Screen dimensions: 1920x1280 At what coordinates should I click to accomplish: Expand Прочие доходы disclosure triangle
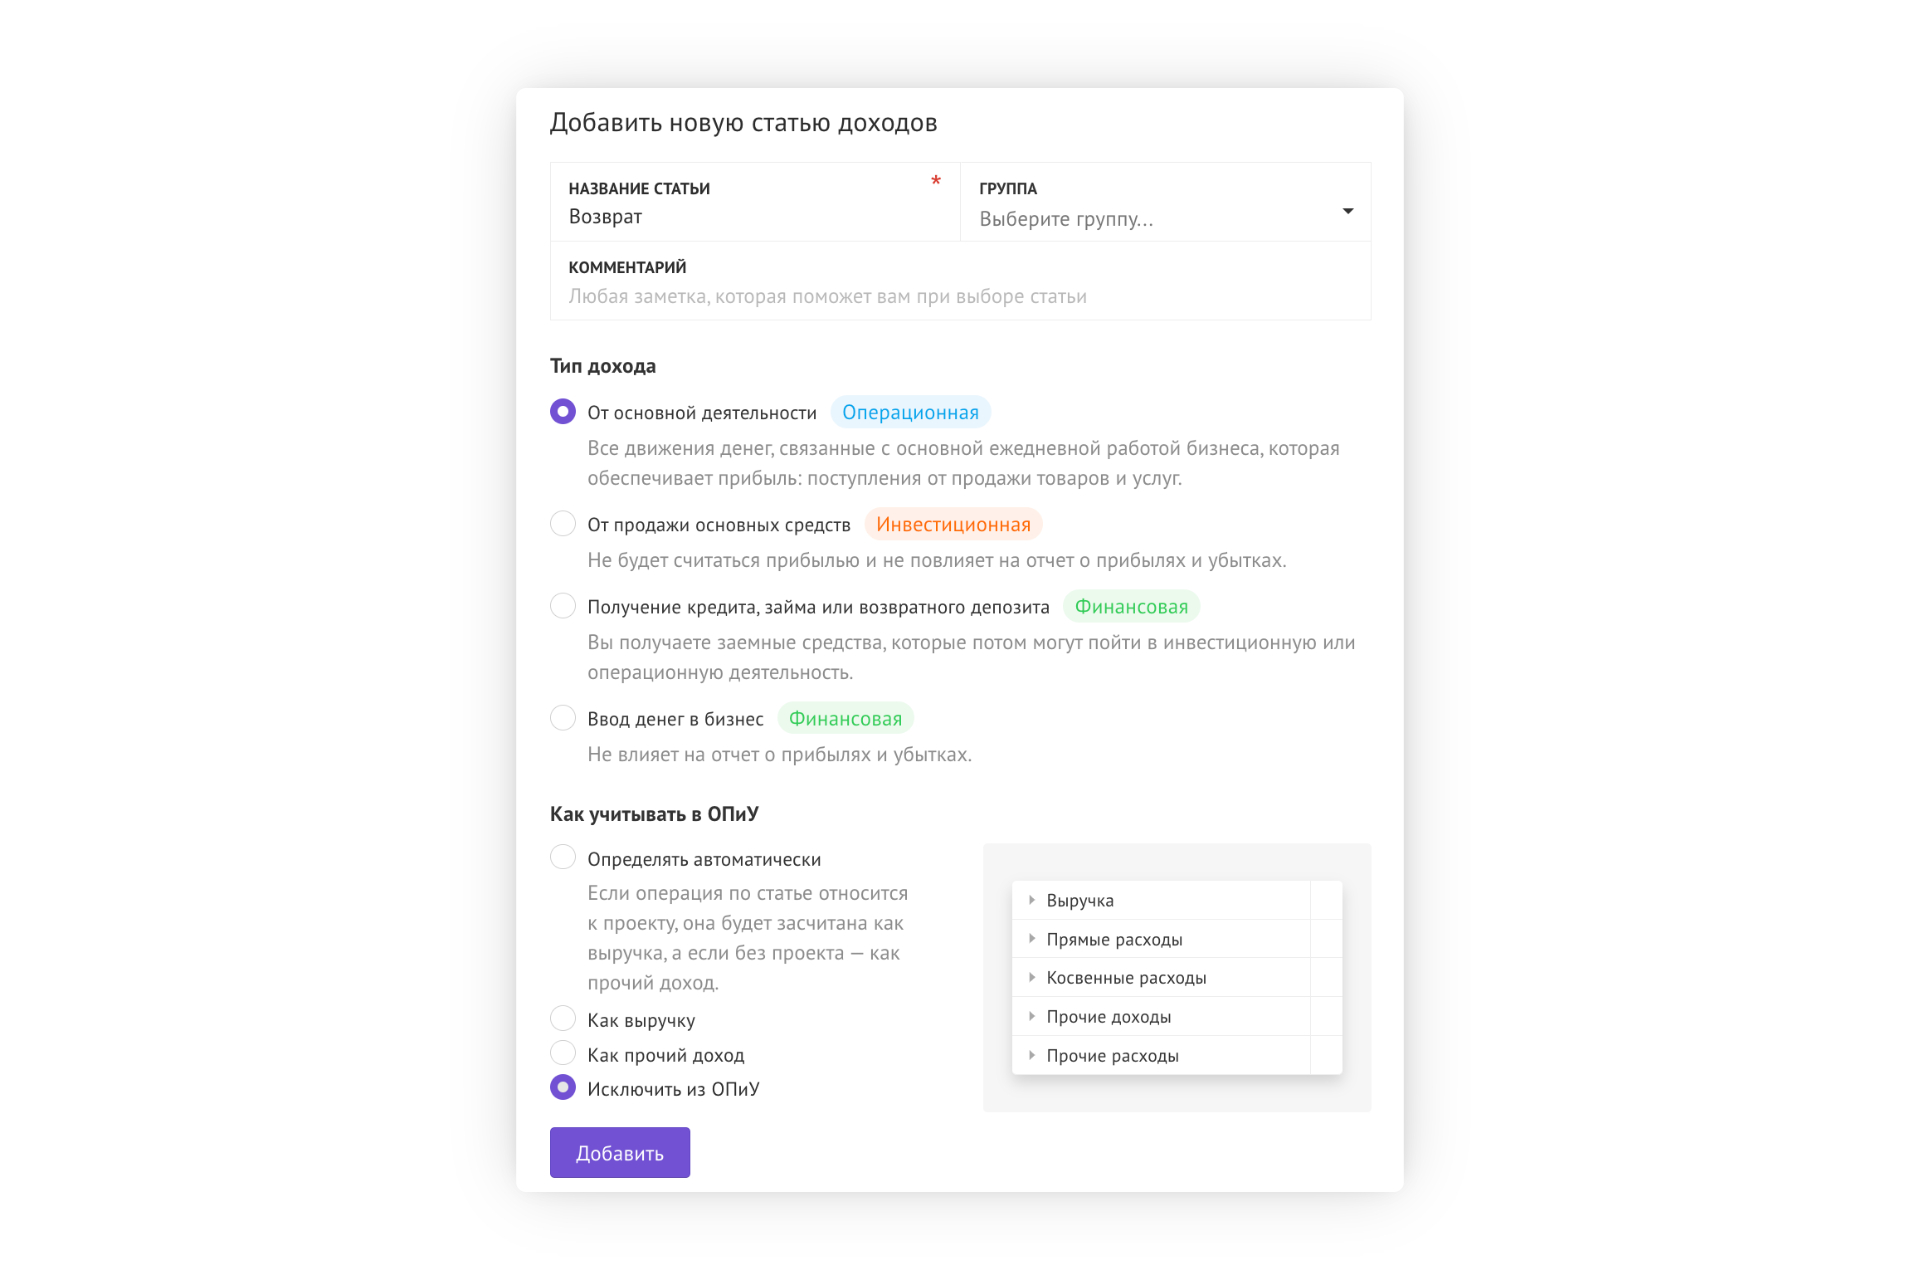point(1031,1016)
